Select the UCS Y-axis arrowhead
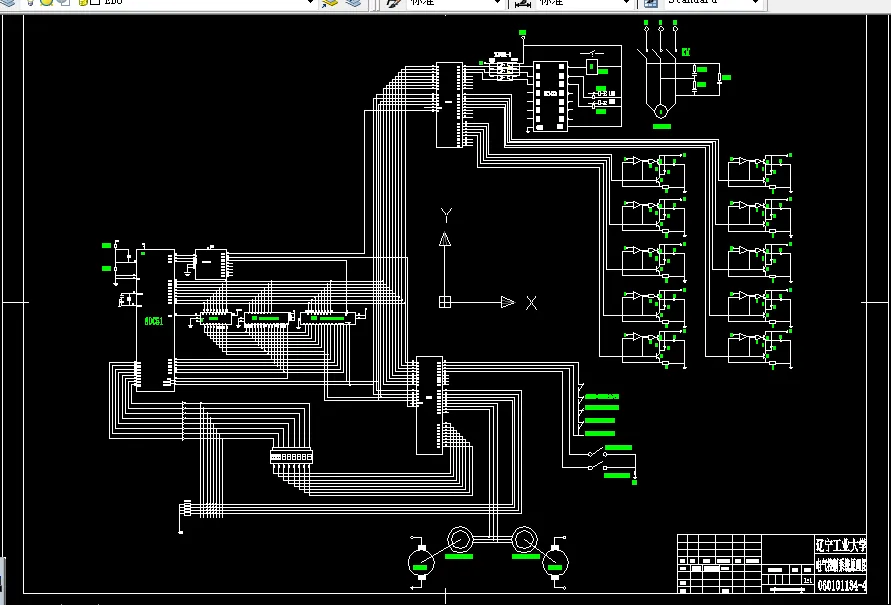This screenshot has width=891, height=605. (445, 239)
